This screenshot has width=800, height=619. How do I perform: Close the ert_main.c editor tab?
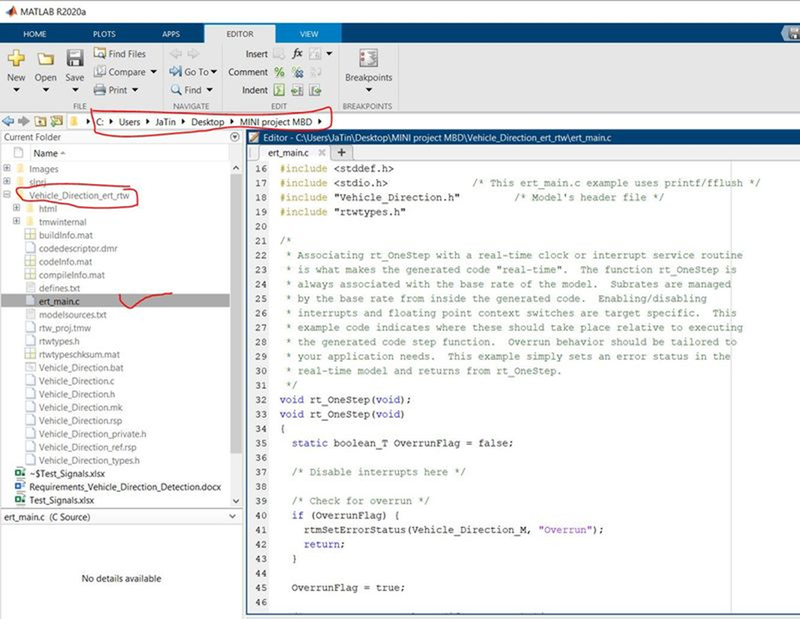coord(321,153)
